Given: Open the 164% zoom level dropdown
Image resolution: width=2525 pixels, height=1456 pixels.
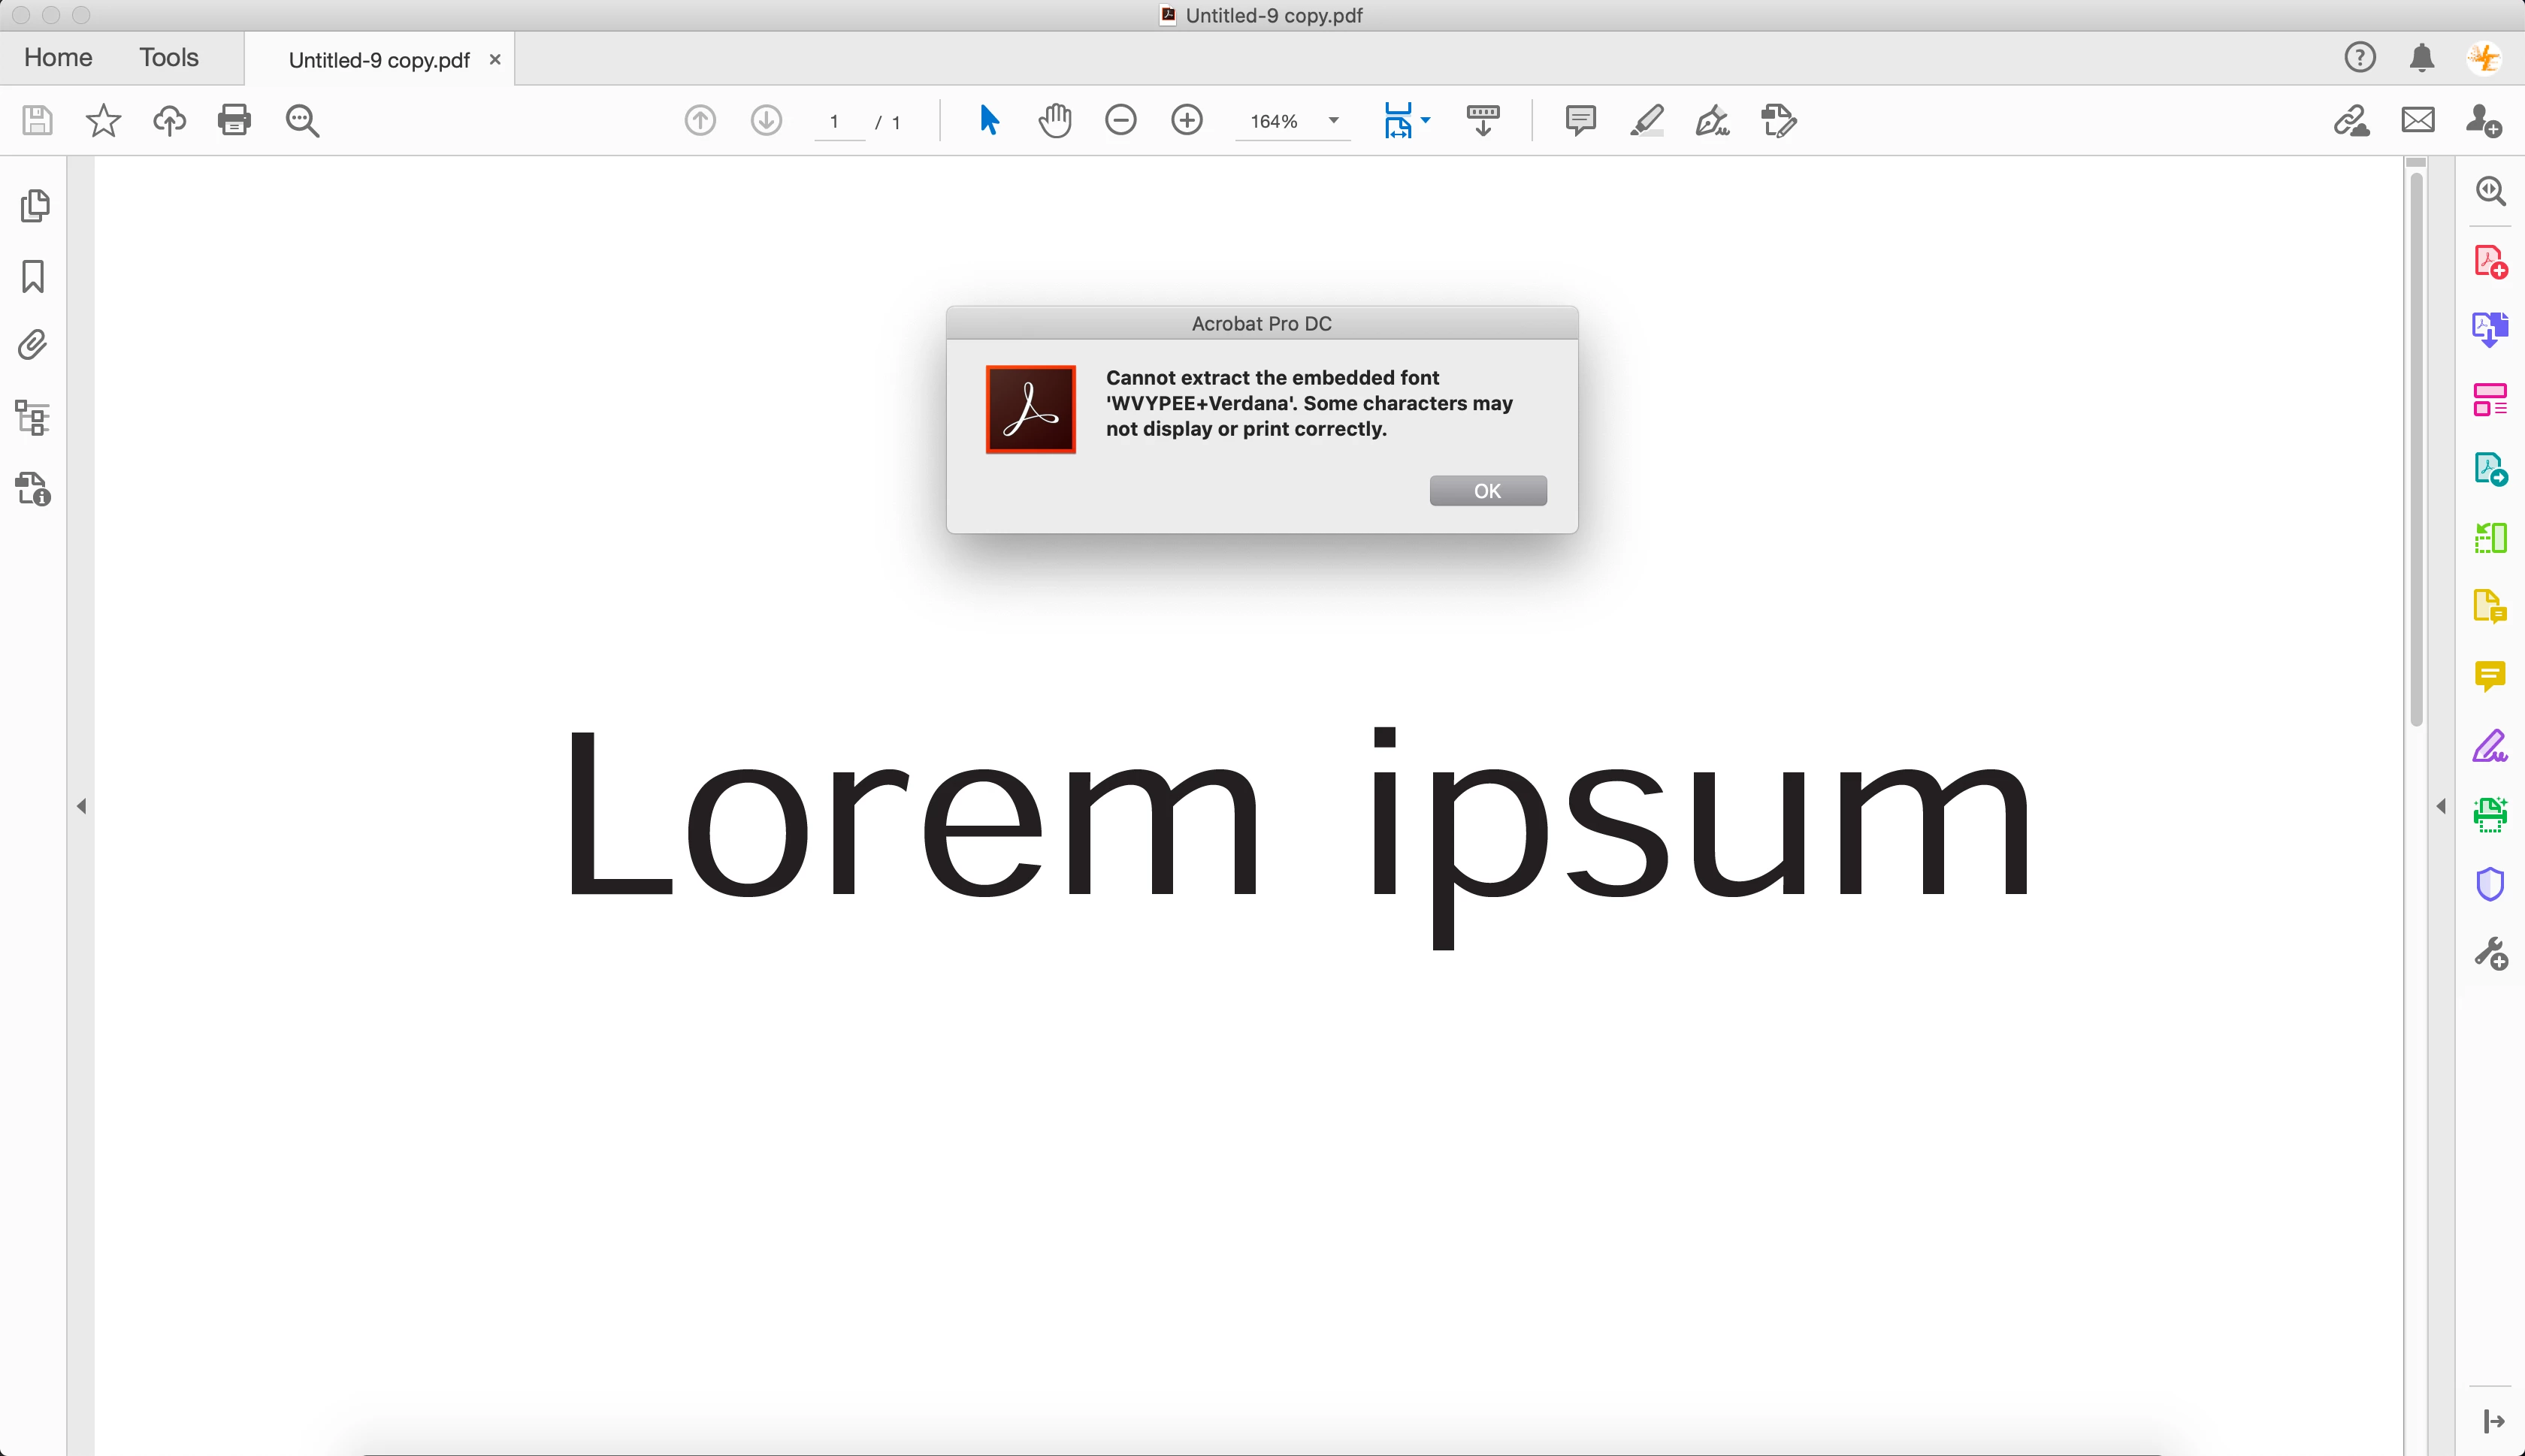Looking at the screenshot, I should pos(1333,121).
